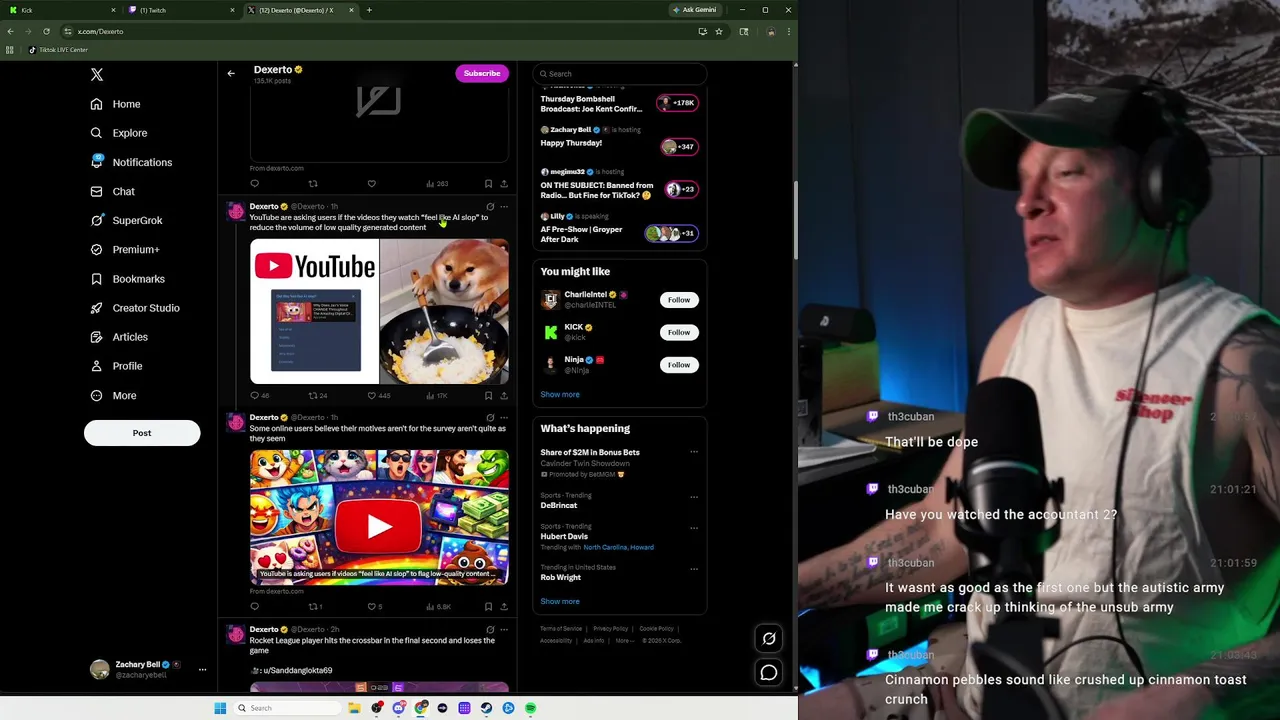Open the Shiba cooking rice image
The width and height of the screenshot is (1280, 720).
coord(445,311)
